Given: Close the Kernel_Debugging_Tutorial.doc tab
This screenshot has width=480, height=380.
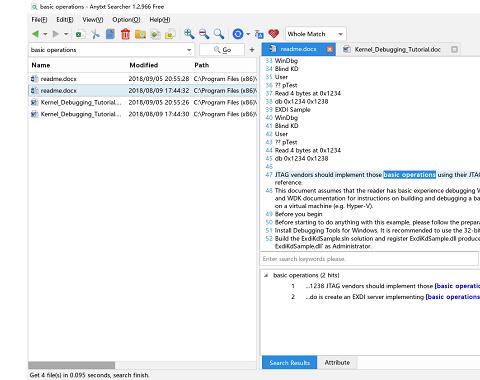Looking at the screenshot, I should coord(454,49).
